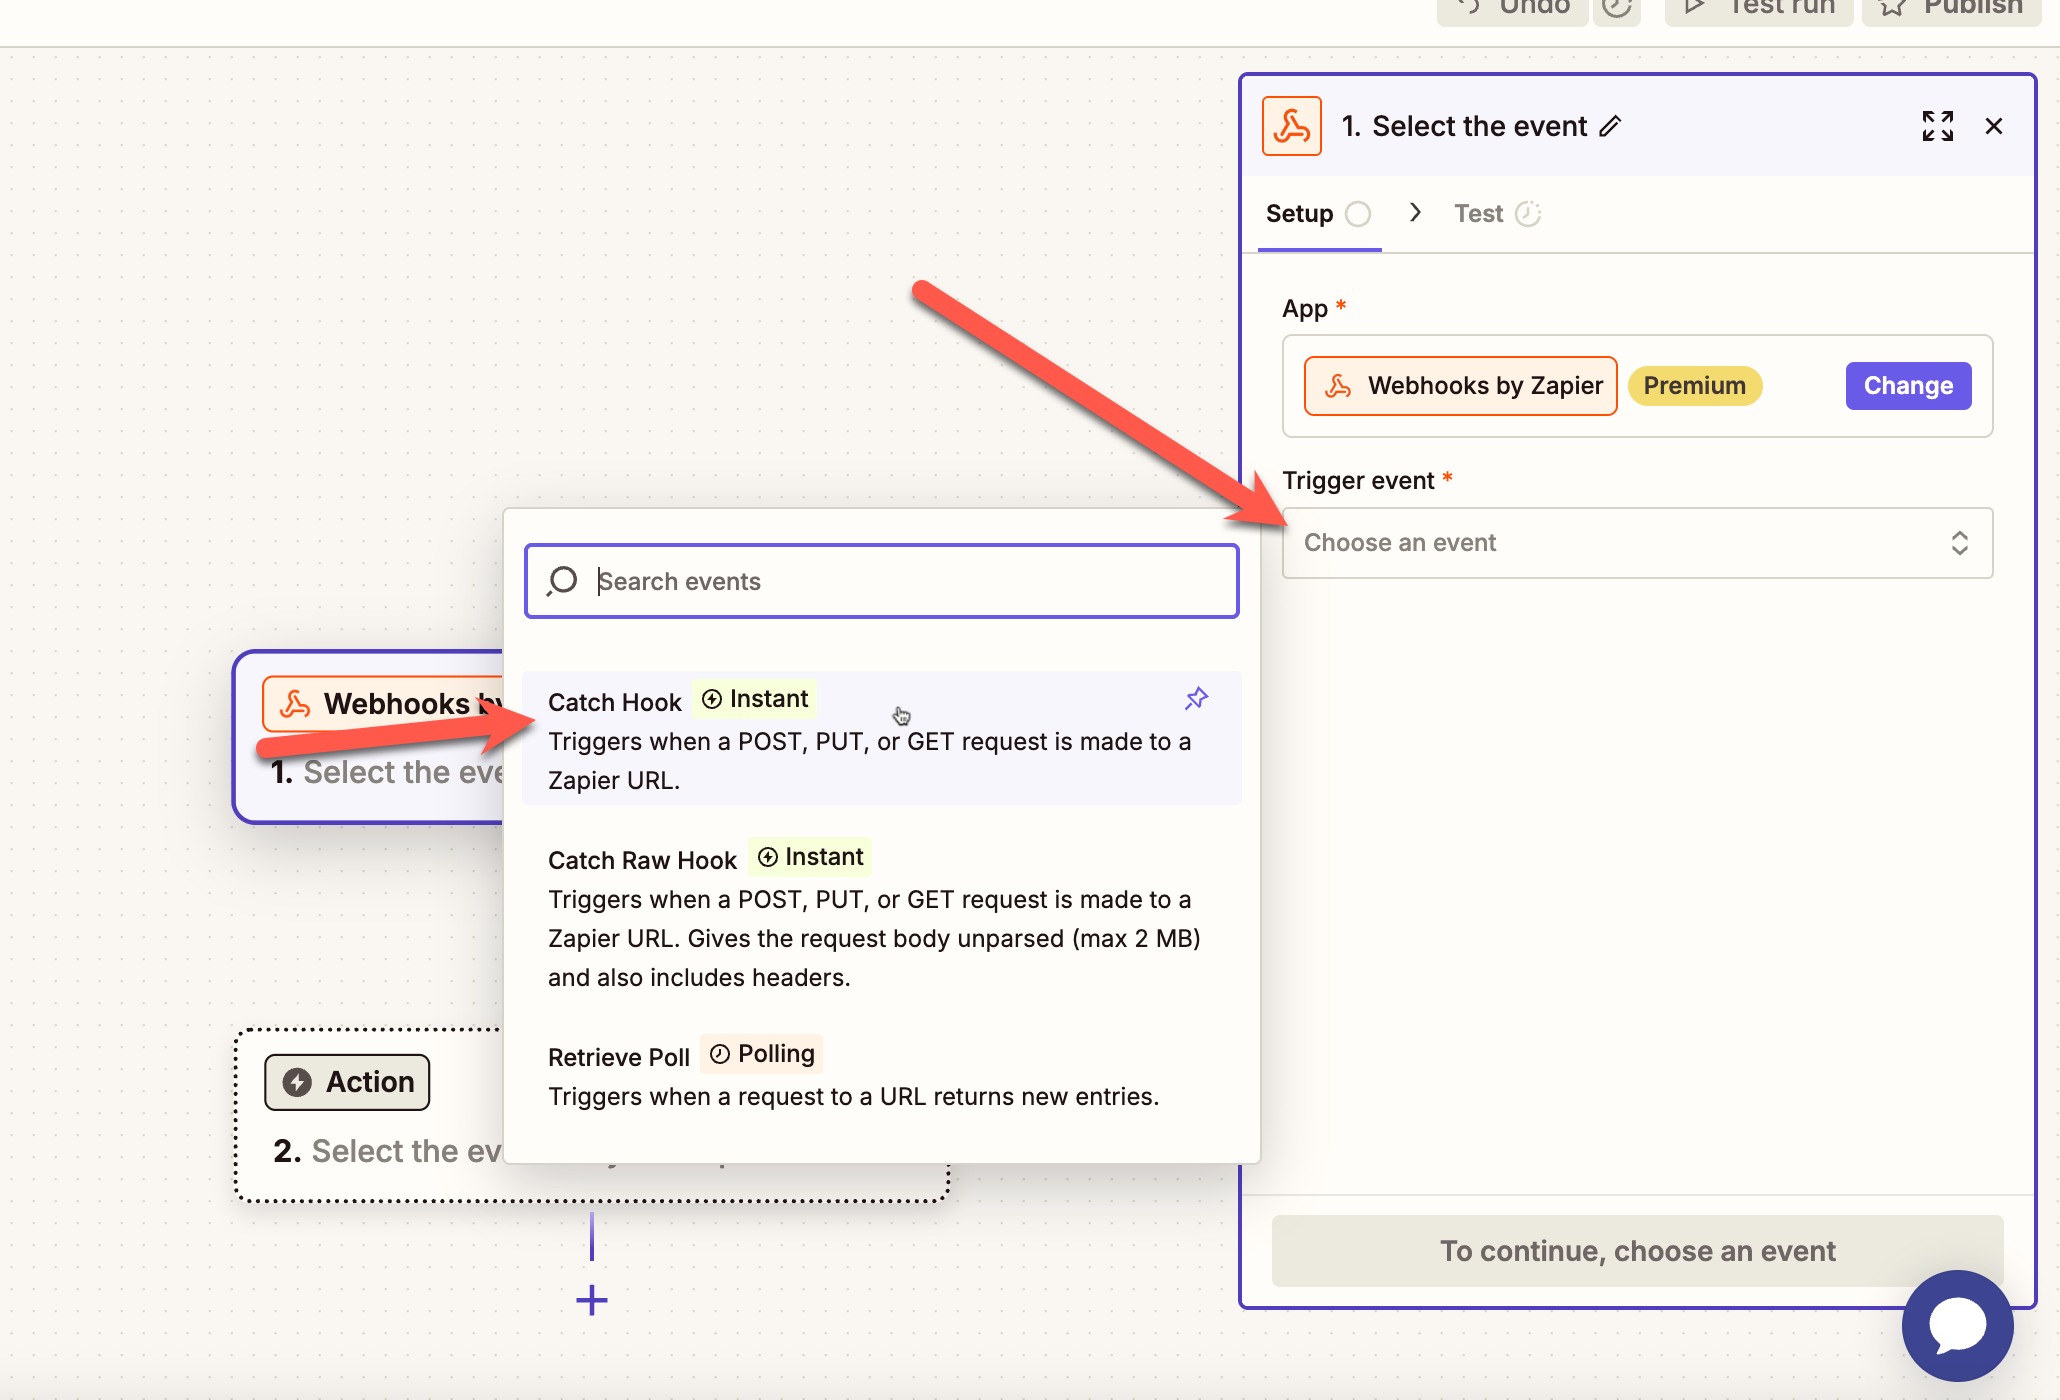
Task: Switch to the Setup tab
Action: (x=1299, y=213)
